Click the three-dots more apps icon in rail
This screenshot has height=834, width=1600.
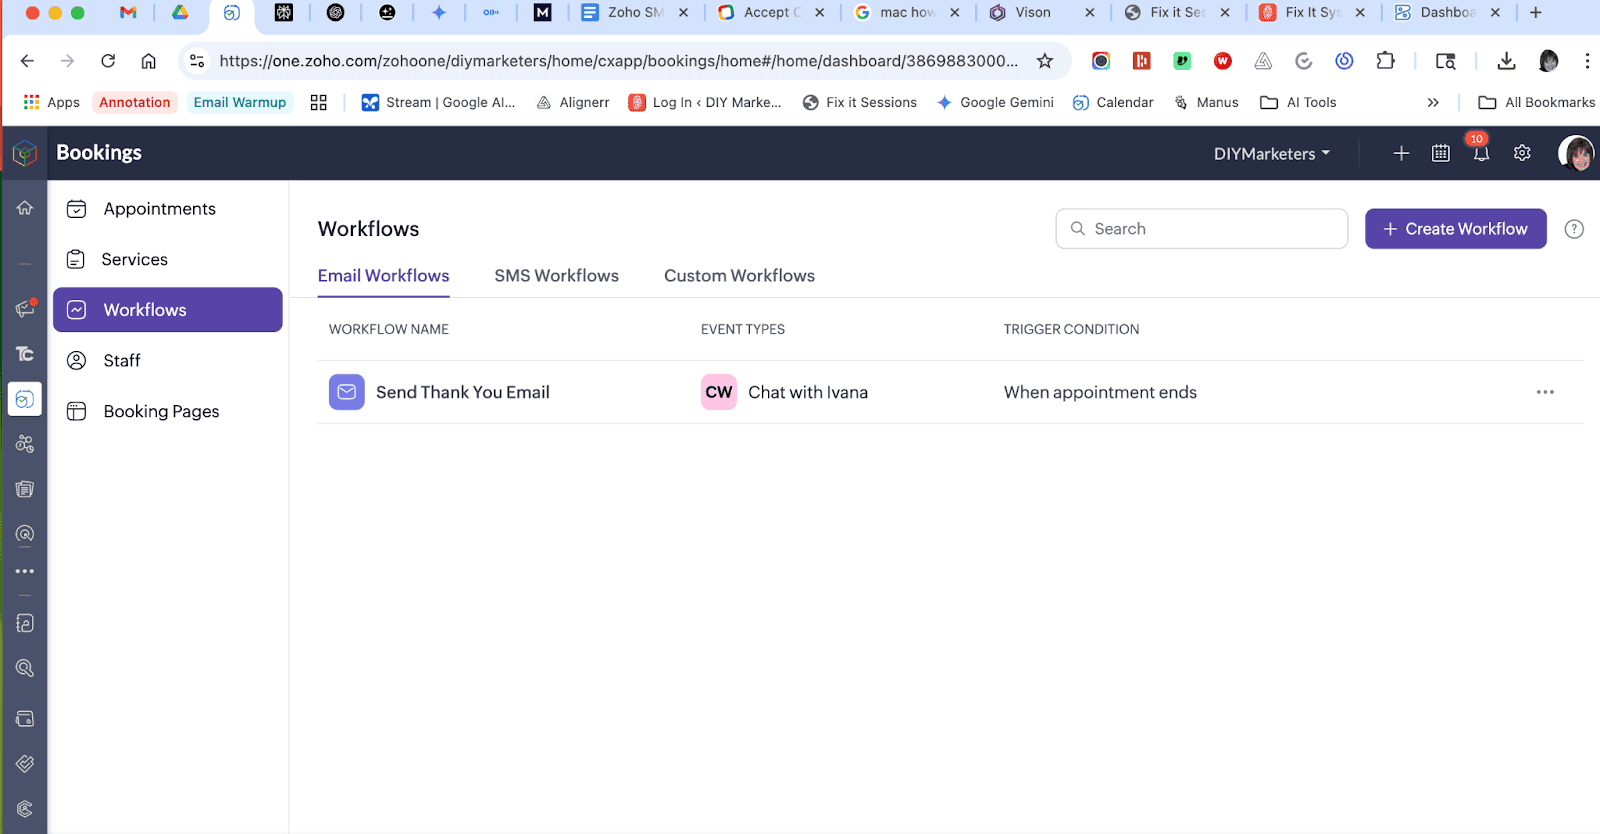25,571
